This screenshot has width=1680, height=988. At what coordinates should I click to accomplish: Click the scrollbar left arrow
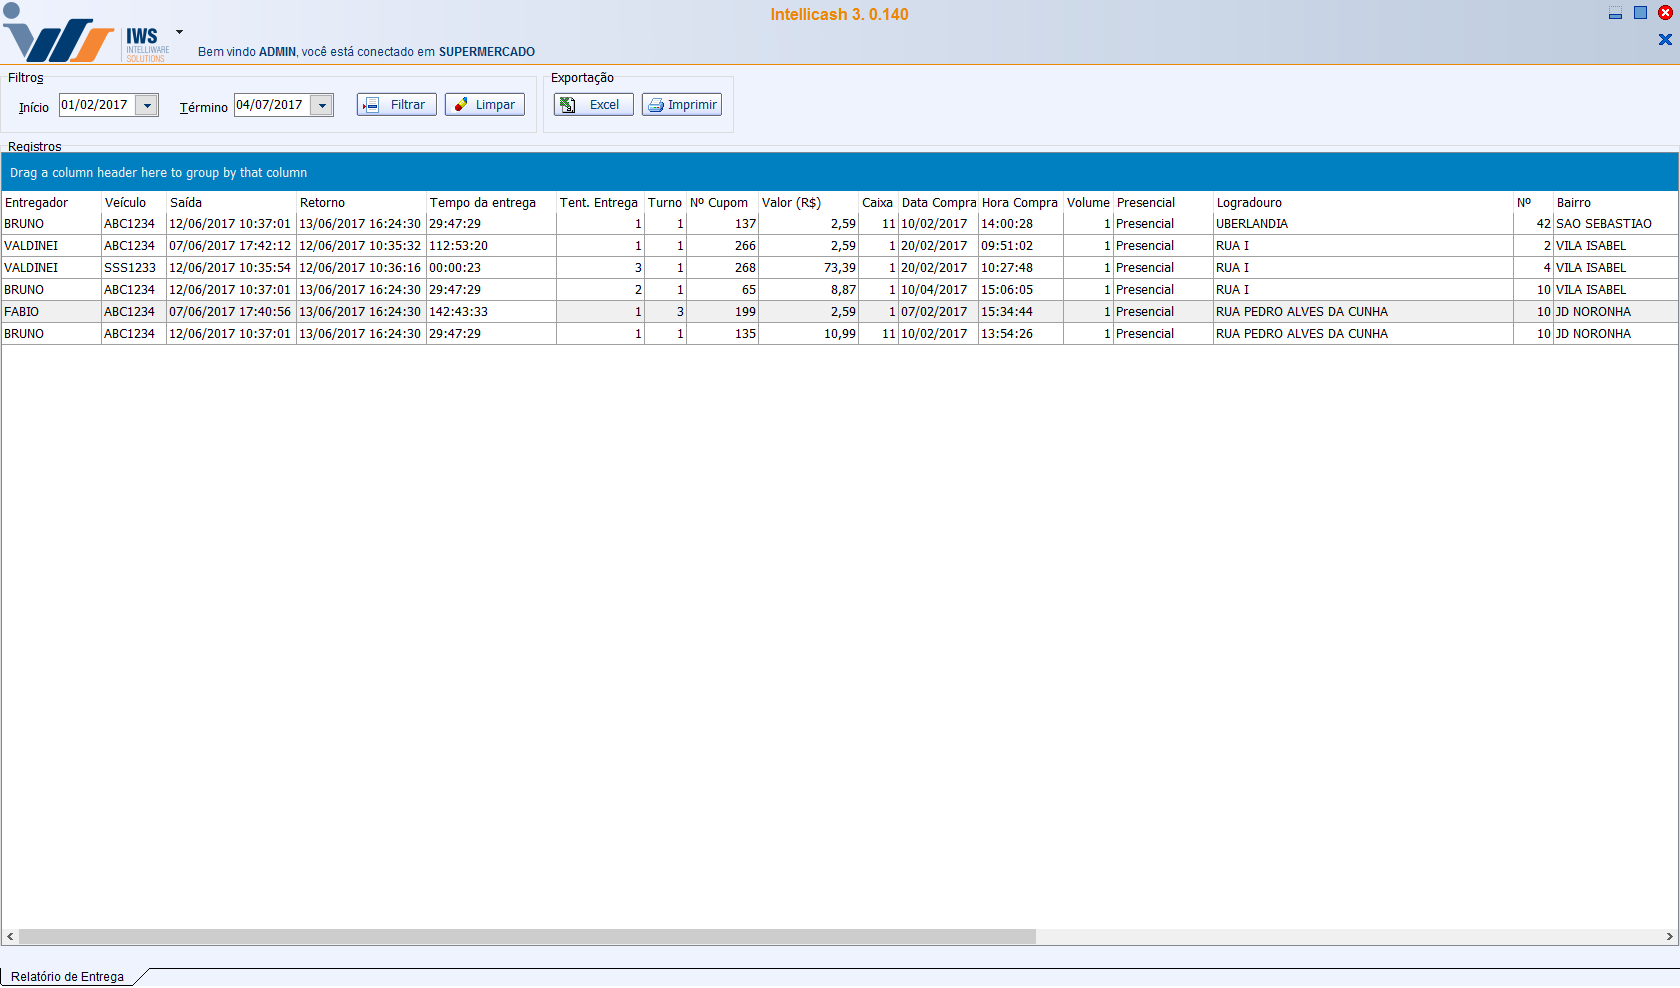(x=10, y=937)
